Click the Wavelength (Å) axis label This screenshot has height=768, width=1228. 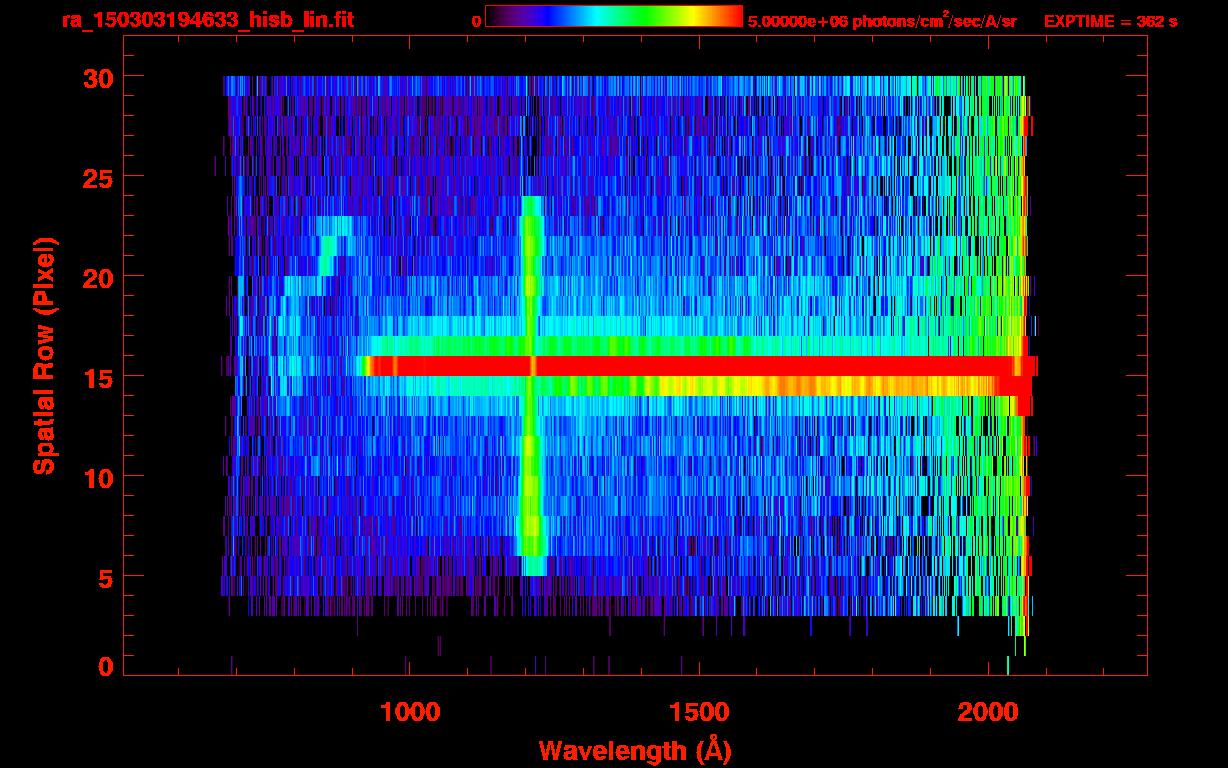pyautogui.click(x=636, y=750)
